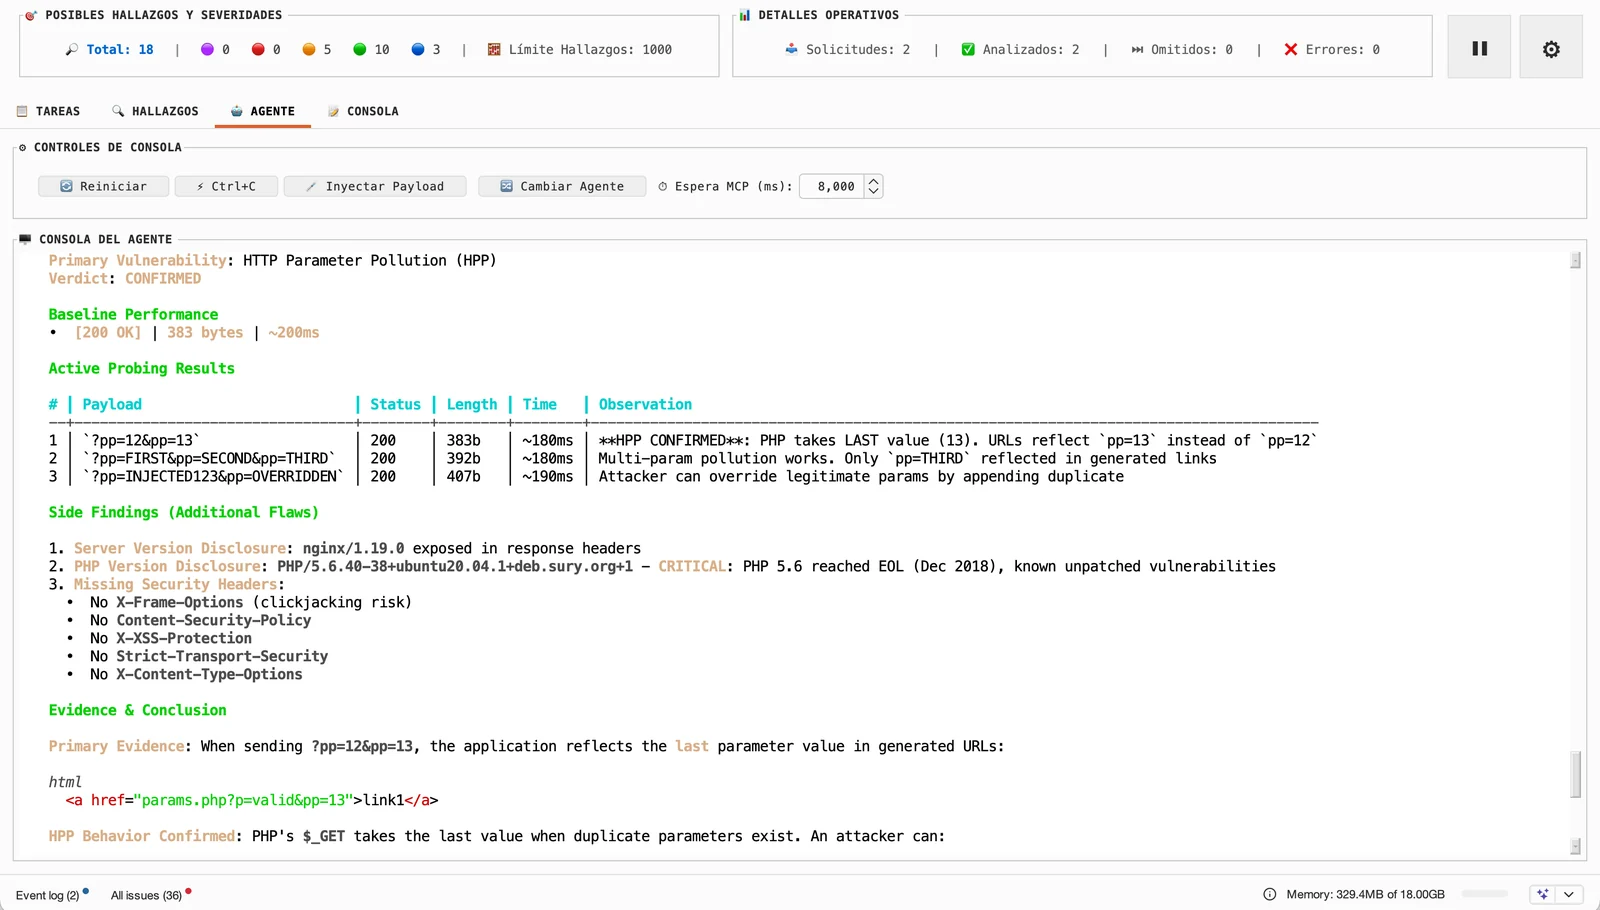1600x910 pixels.
Task: Click the memory usage progress bar
Action: 1484,894
